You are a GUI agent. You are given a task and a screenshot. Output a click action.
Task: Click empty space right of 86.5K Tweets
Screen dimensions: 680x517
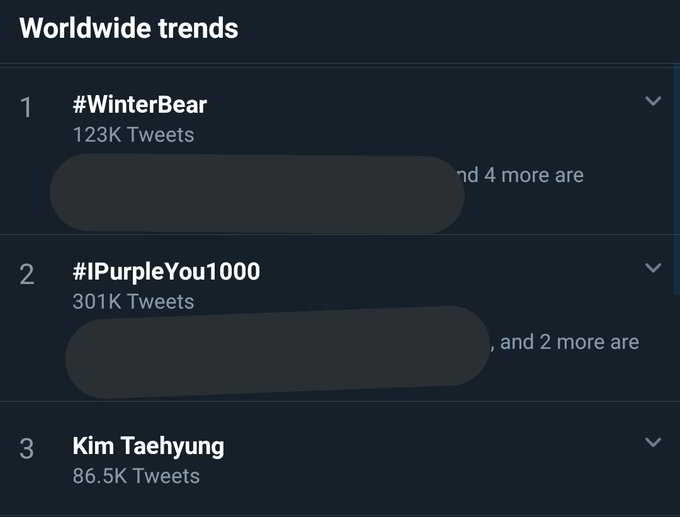pyautogui.click(x=420, y=476)
